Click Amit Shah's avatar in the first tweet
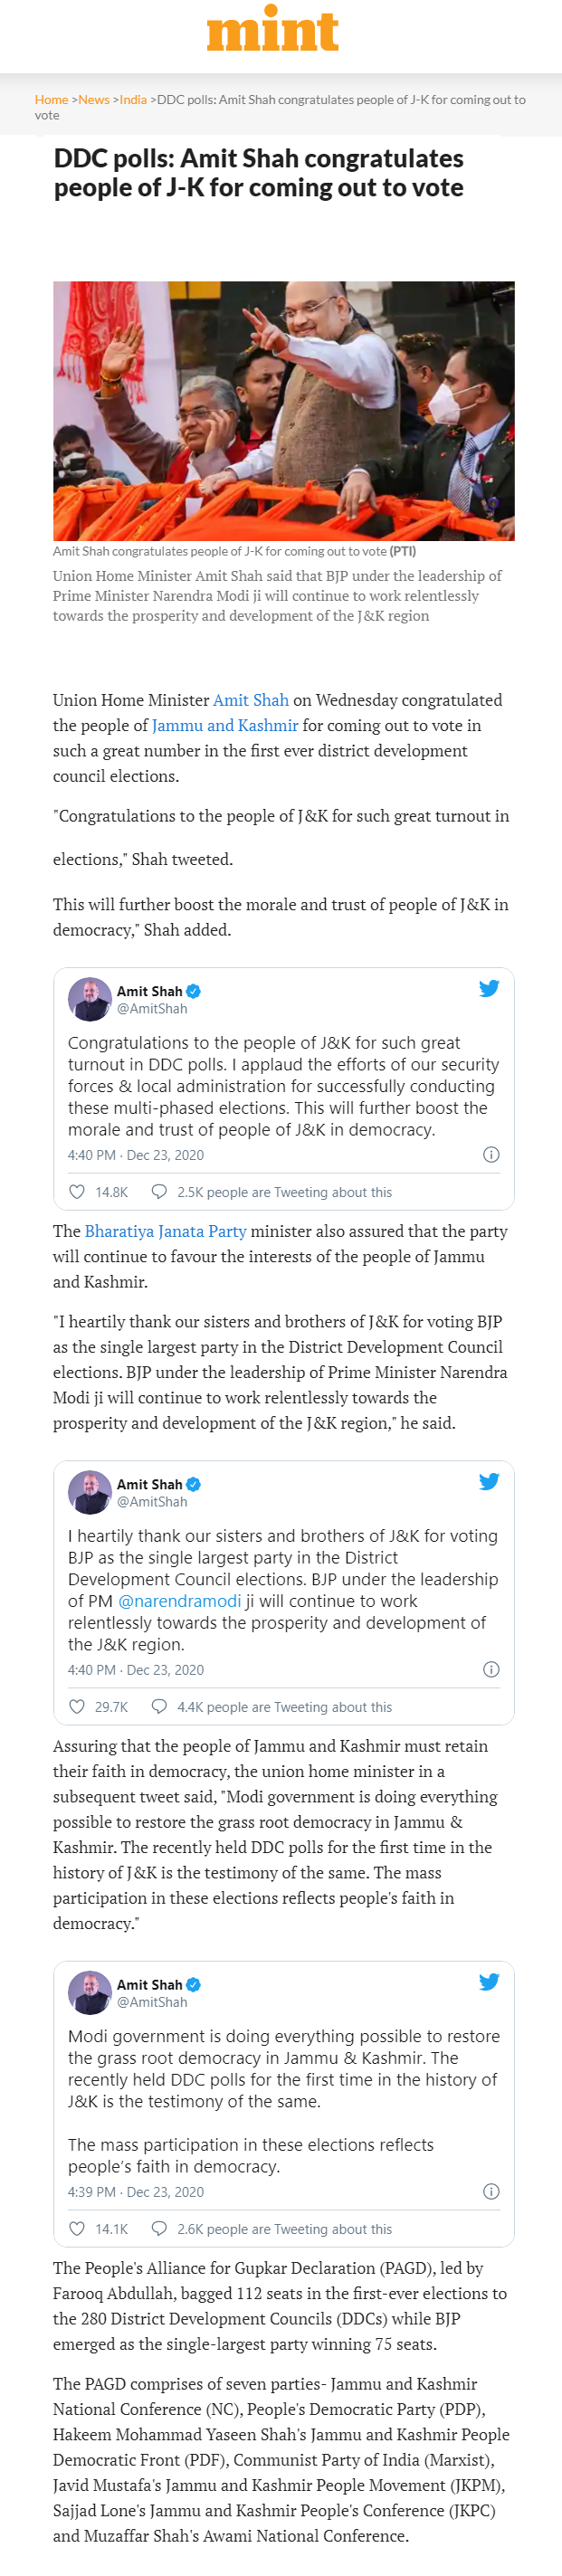Image resolution: width=562 pixels, height=2576 pixels. (89, 999)
